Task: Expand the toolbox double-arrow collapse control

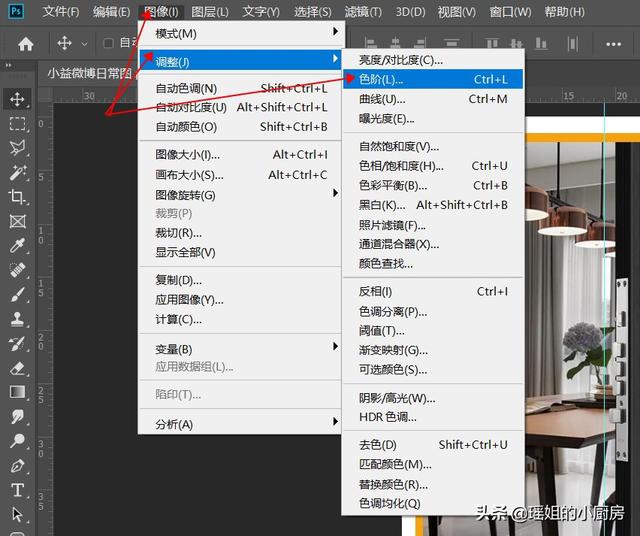Action: [8, 65]
